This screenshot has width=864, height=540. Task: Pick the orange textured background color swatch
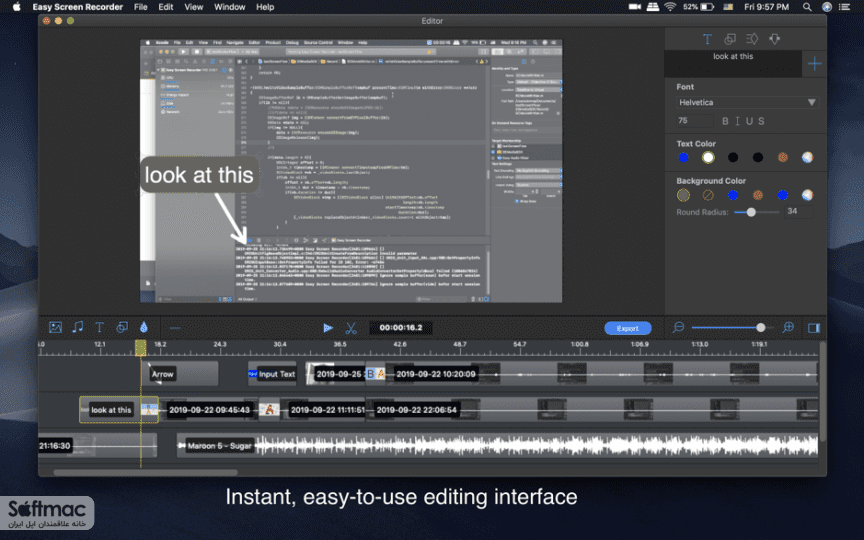[758, 195]
